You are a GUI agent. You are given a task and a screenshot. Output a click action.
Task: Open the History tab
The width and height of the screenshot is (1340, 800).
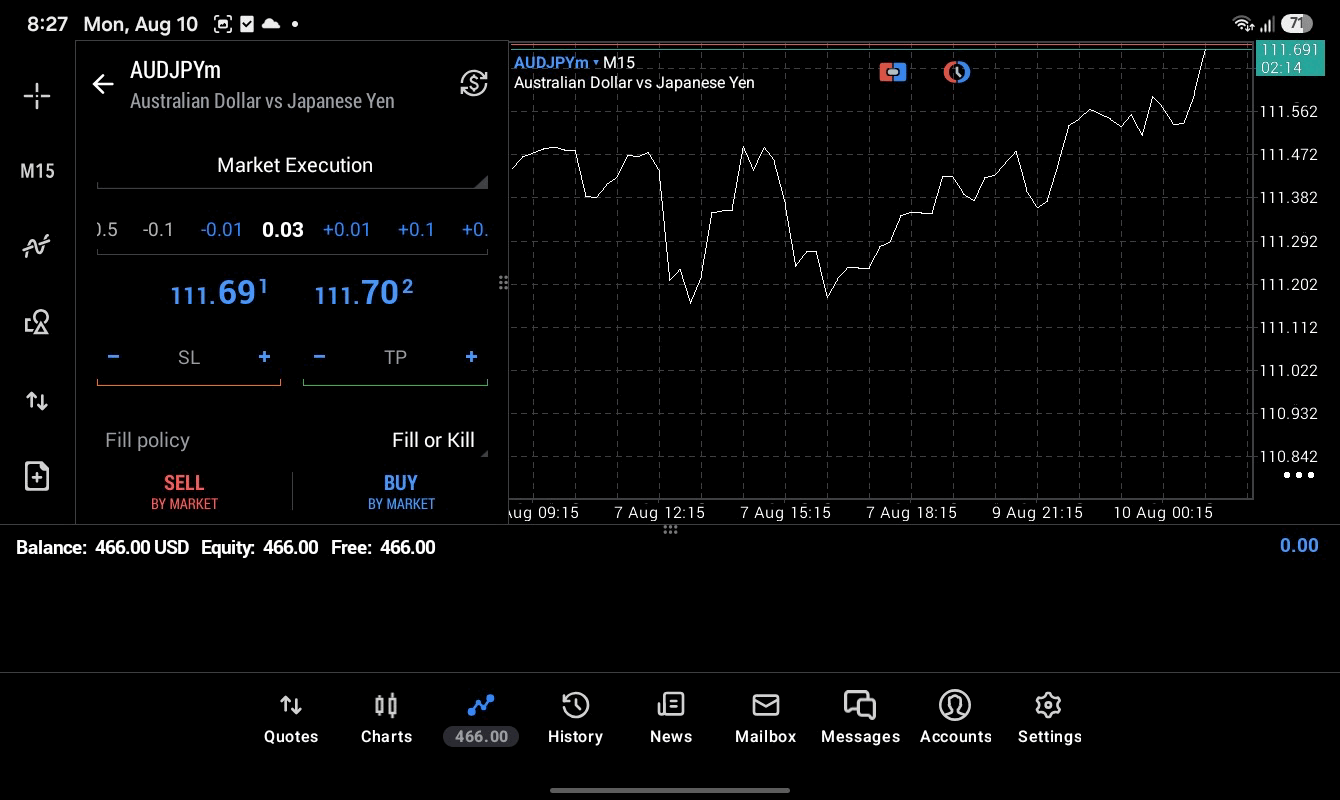(x=575, y=719)
